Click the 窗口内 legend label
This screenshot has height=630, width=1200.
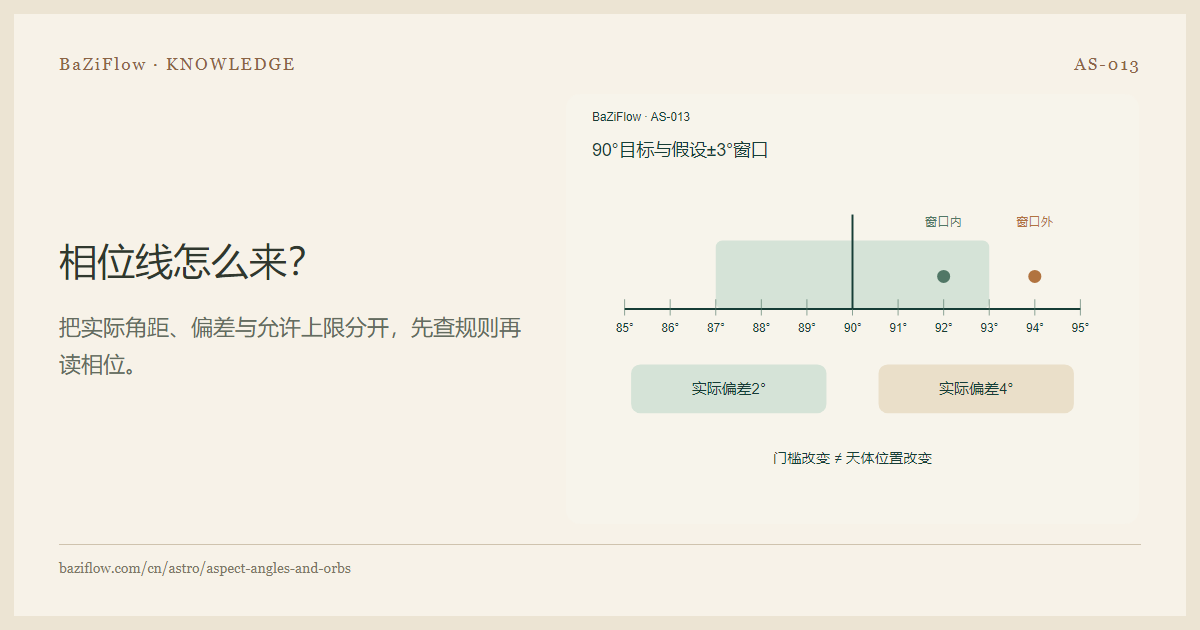click(943, 222)
